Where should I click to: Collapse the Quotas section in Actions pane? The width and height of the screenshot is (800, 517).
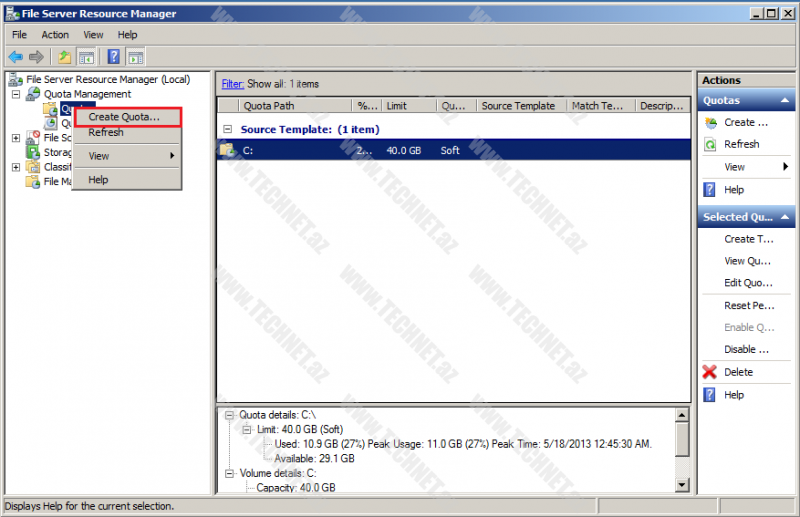(785, 101)
